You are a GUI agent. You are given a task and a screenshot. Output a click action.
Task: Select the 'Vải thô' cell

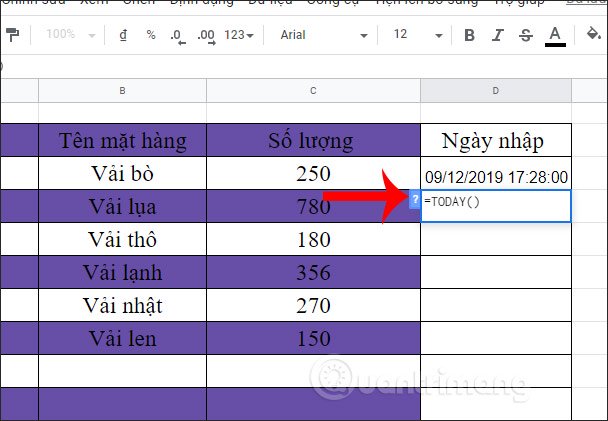coord(123,239)
